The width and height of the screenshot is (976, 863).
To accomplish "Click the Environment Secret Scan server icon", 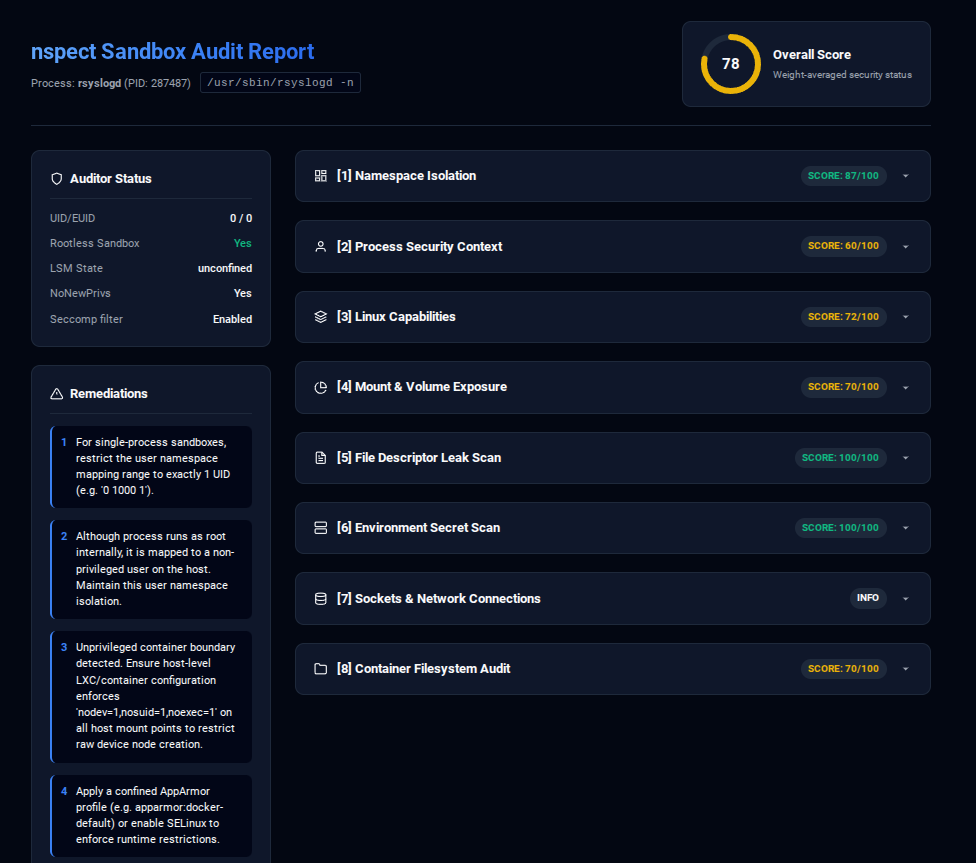I will tap(321, 528).
